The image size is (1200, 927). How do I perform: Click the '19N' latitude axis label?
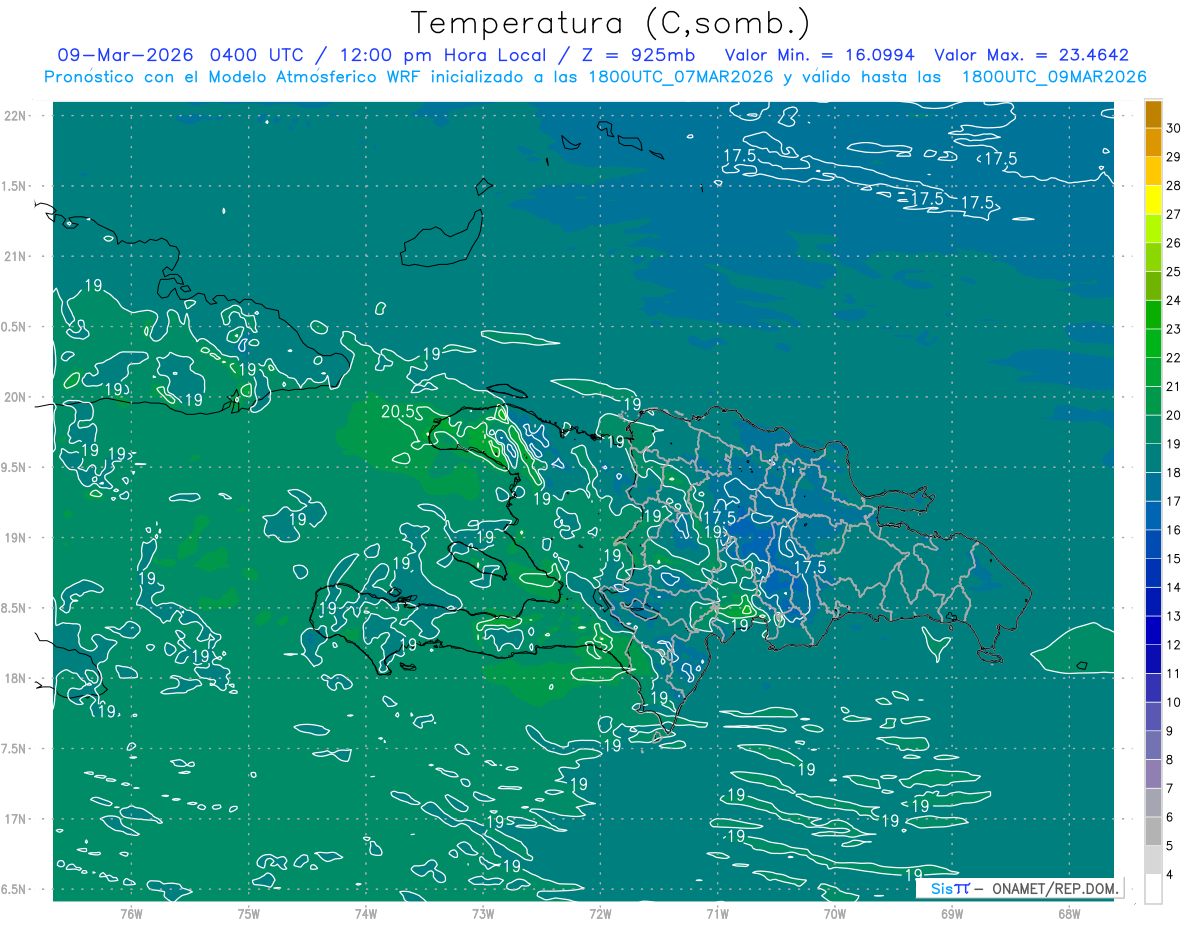click(16, 538)
